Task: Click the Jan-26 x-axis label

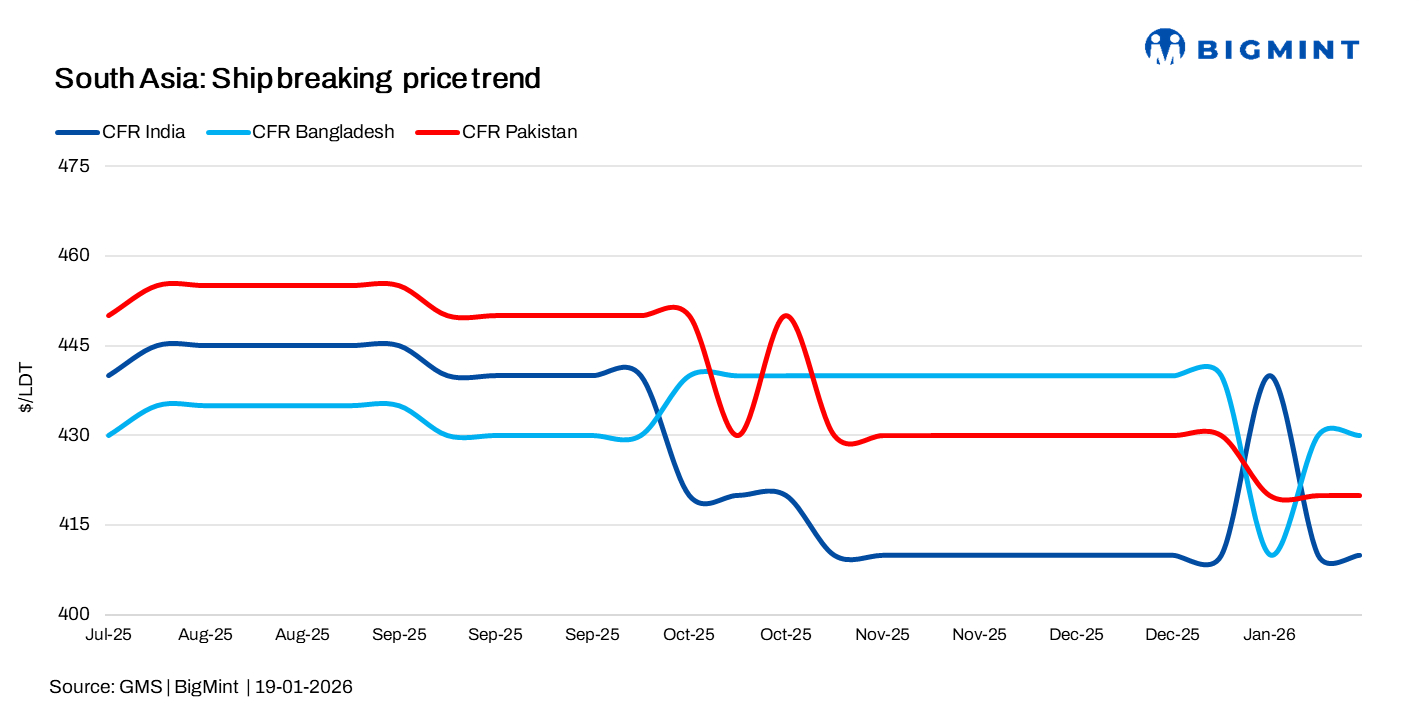Action: 1268,635
